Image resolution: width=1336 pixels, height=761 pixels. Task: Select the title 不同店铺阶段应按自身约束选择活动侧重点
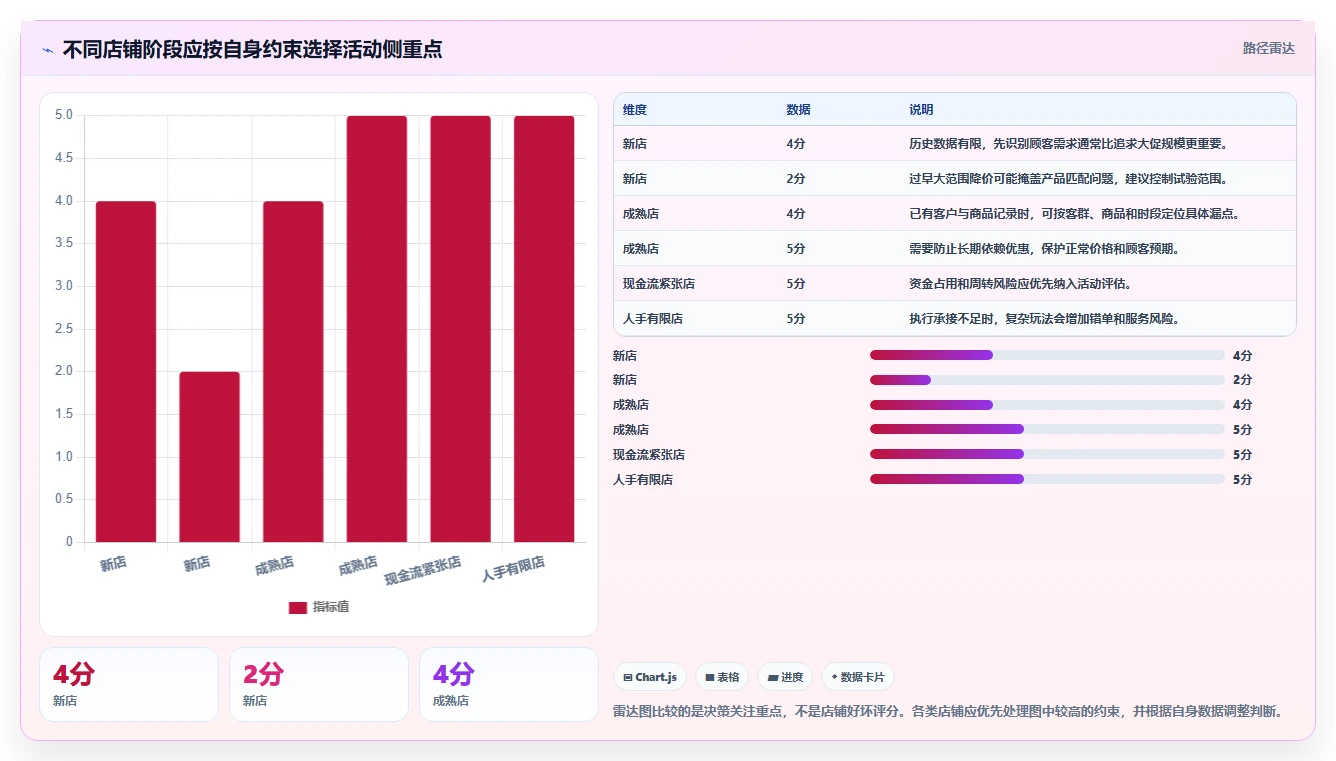pyautogui.click(x=252, y=49)
